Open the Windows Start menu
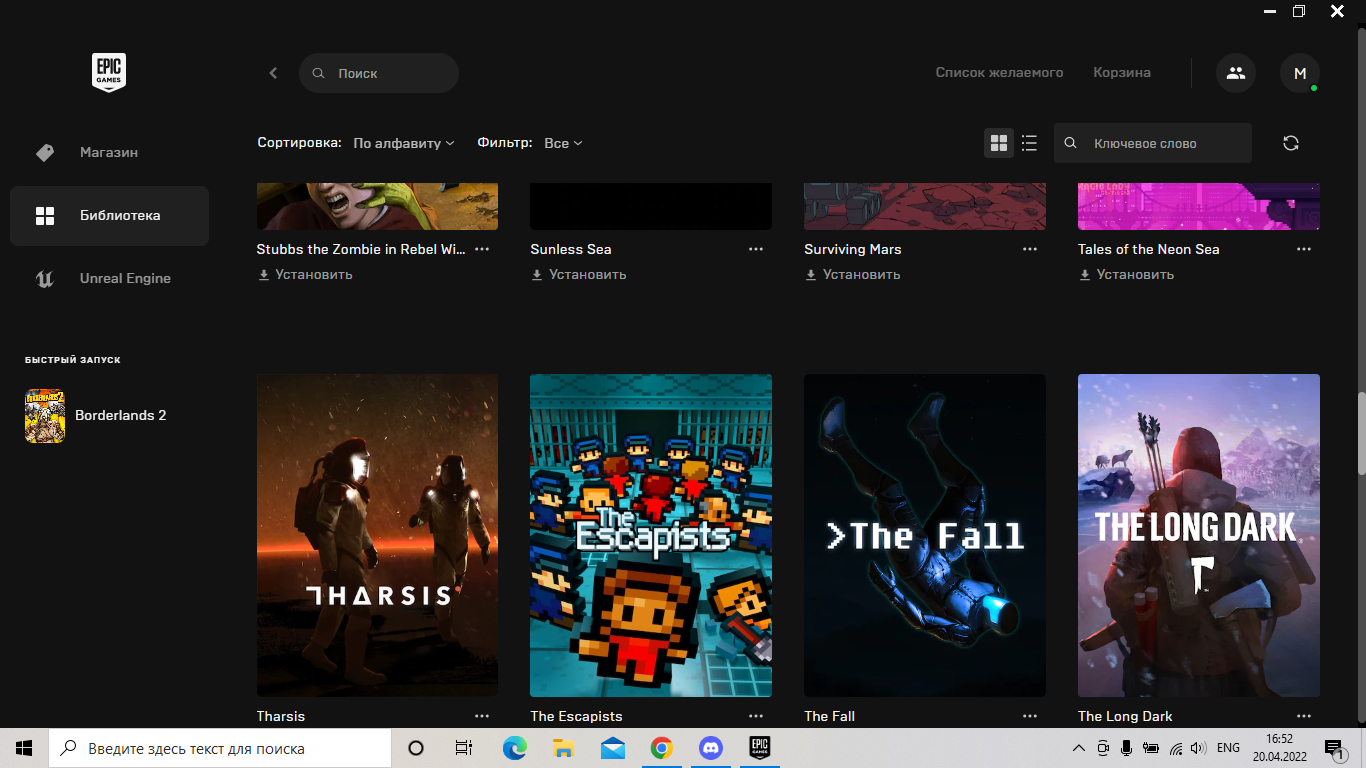 (24, 748)
